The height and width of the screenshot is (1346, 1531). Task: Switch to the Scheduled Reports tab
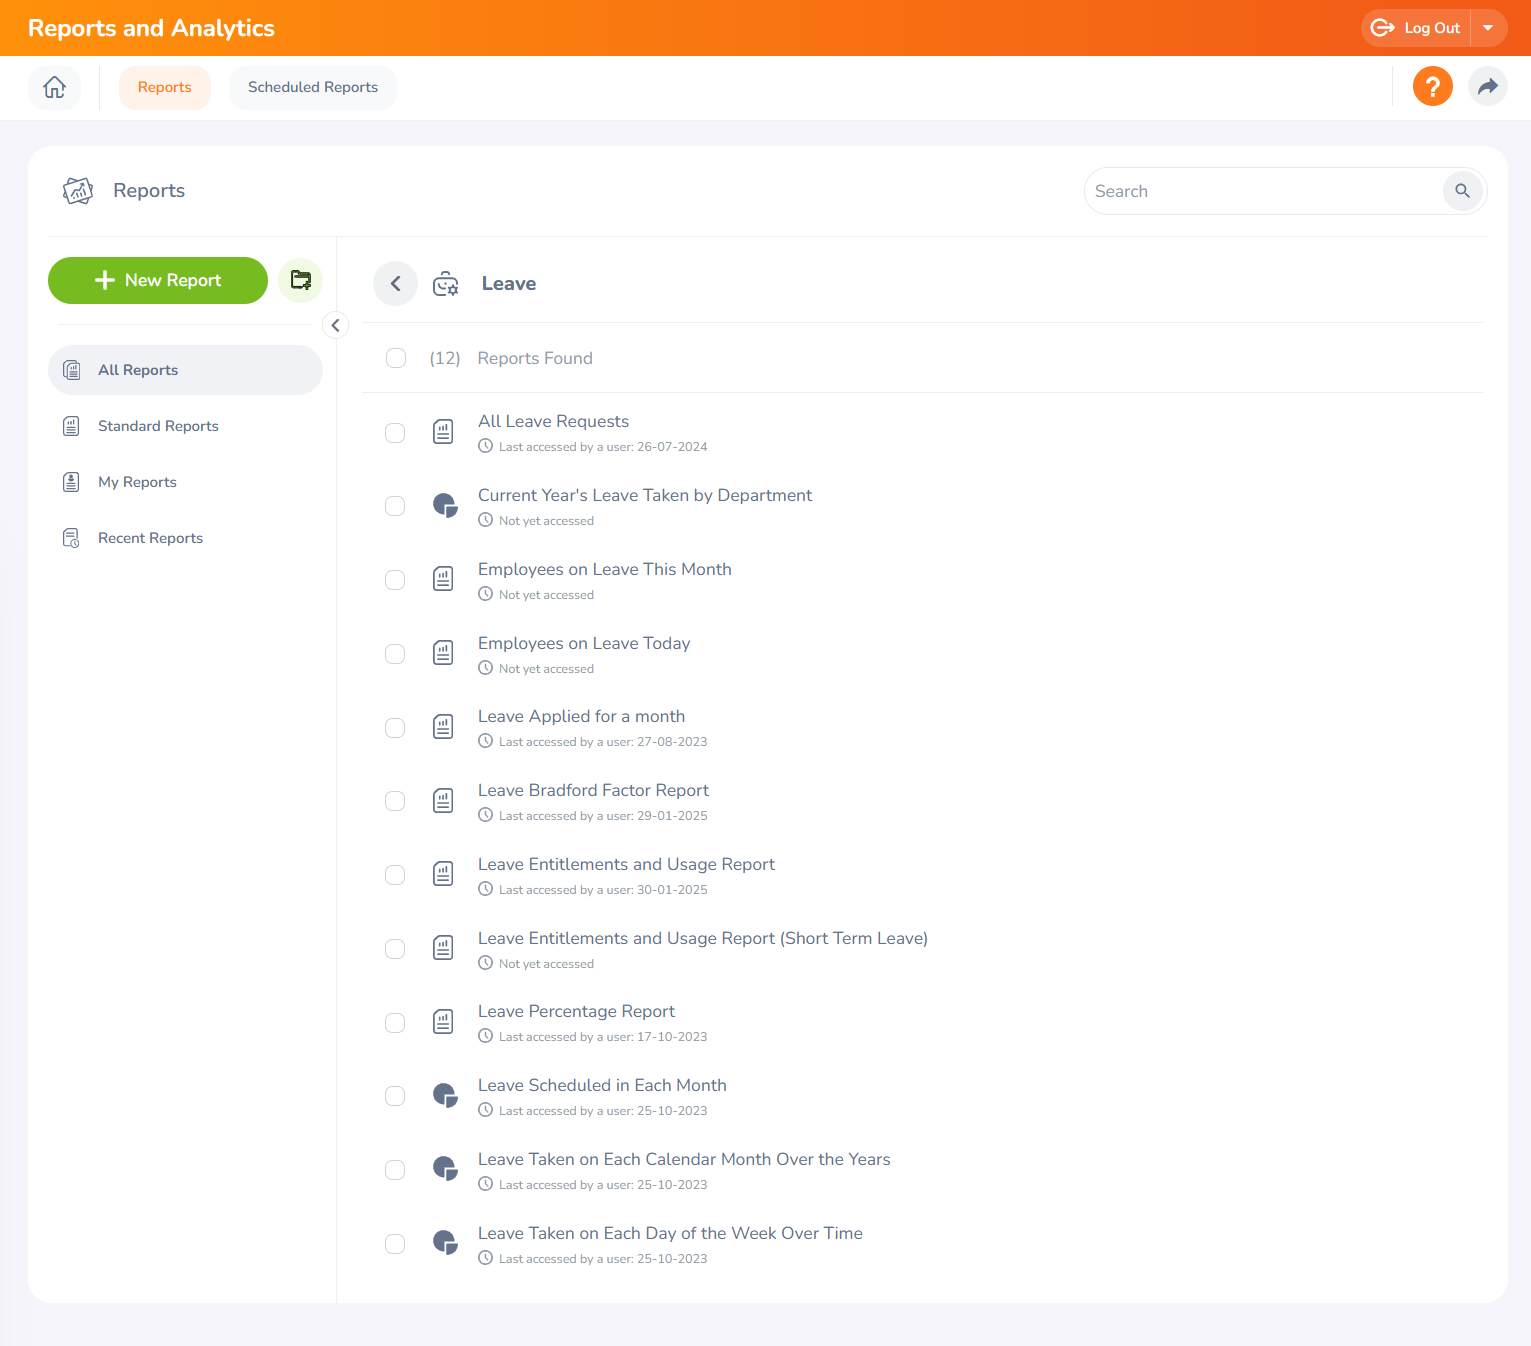click(312, 87)
